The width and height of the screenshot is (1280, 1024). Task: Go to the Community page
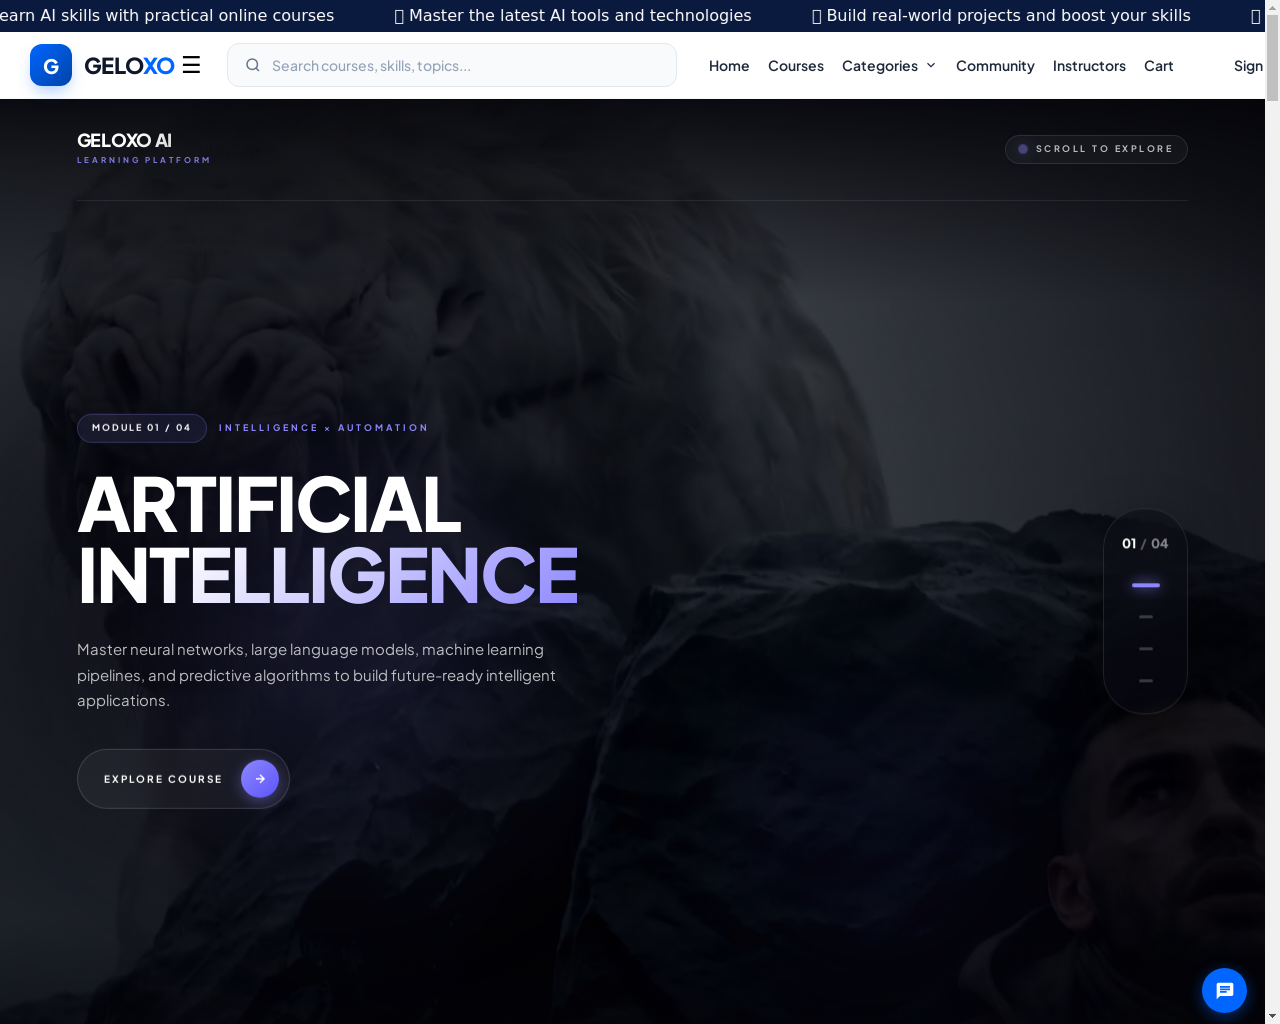[x=995, y=65]
